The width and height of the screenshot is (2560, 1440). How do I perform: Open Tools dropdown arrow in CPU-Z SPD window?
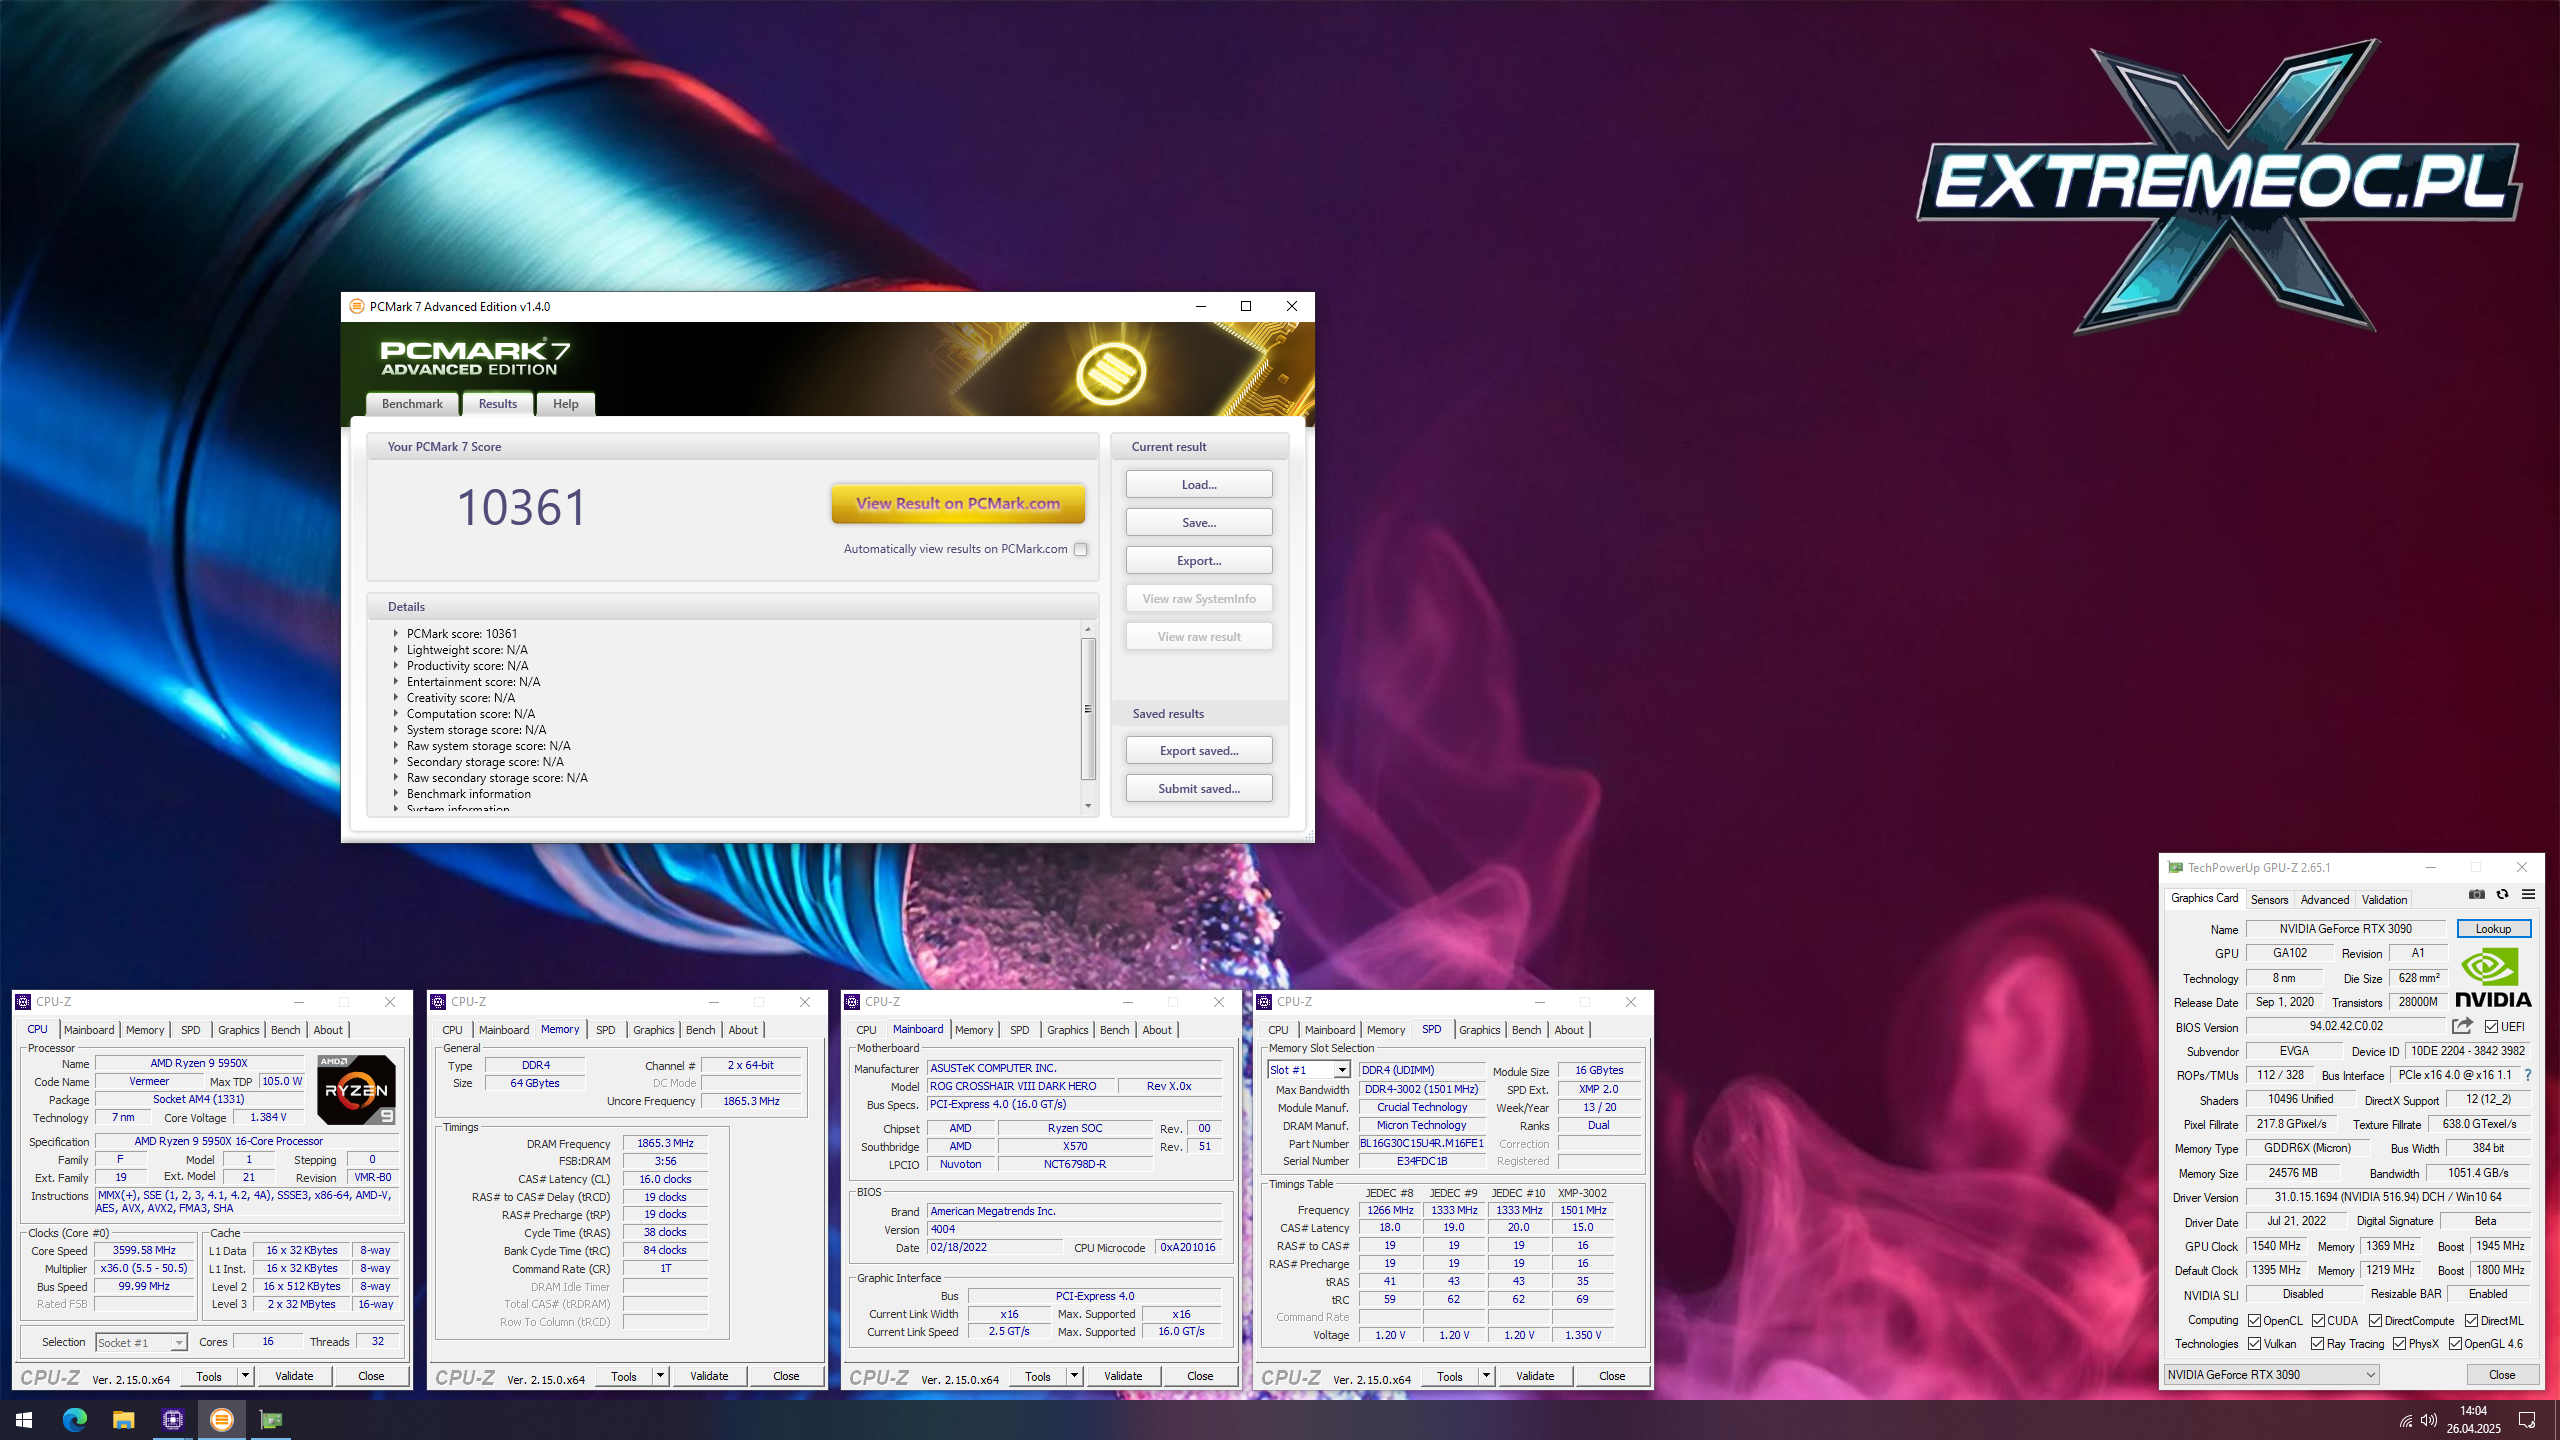pos(1486,1376)
